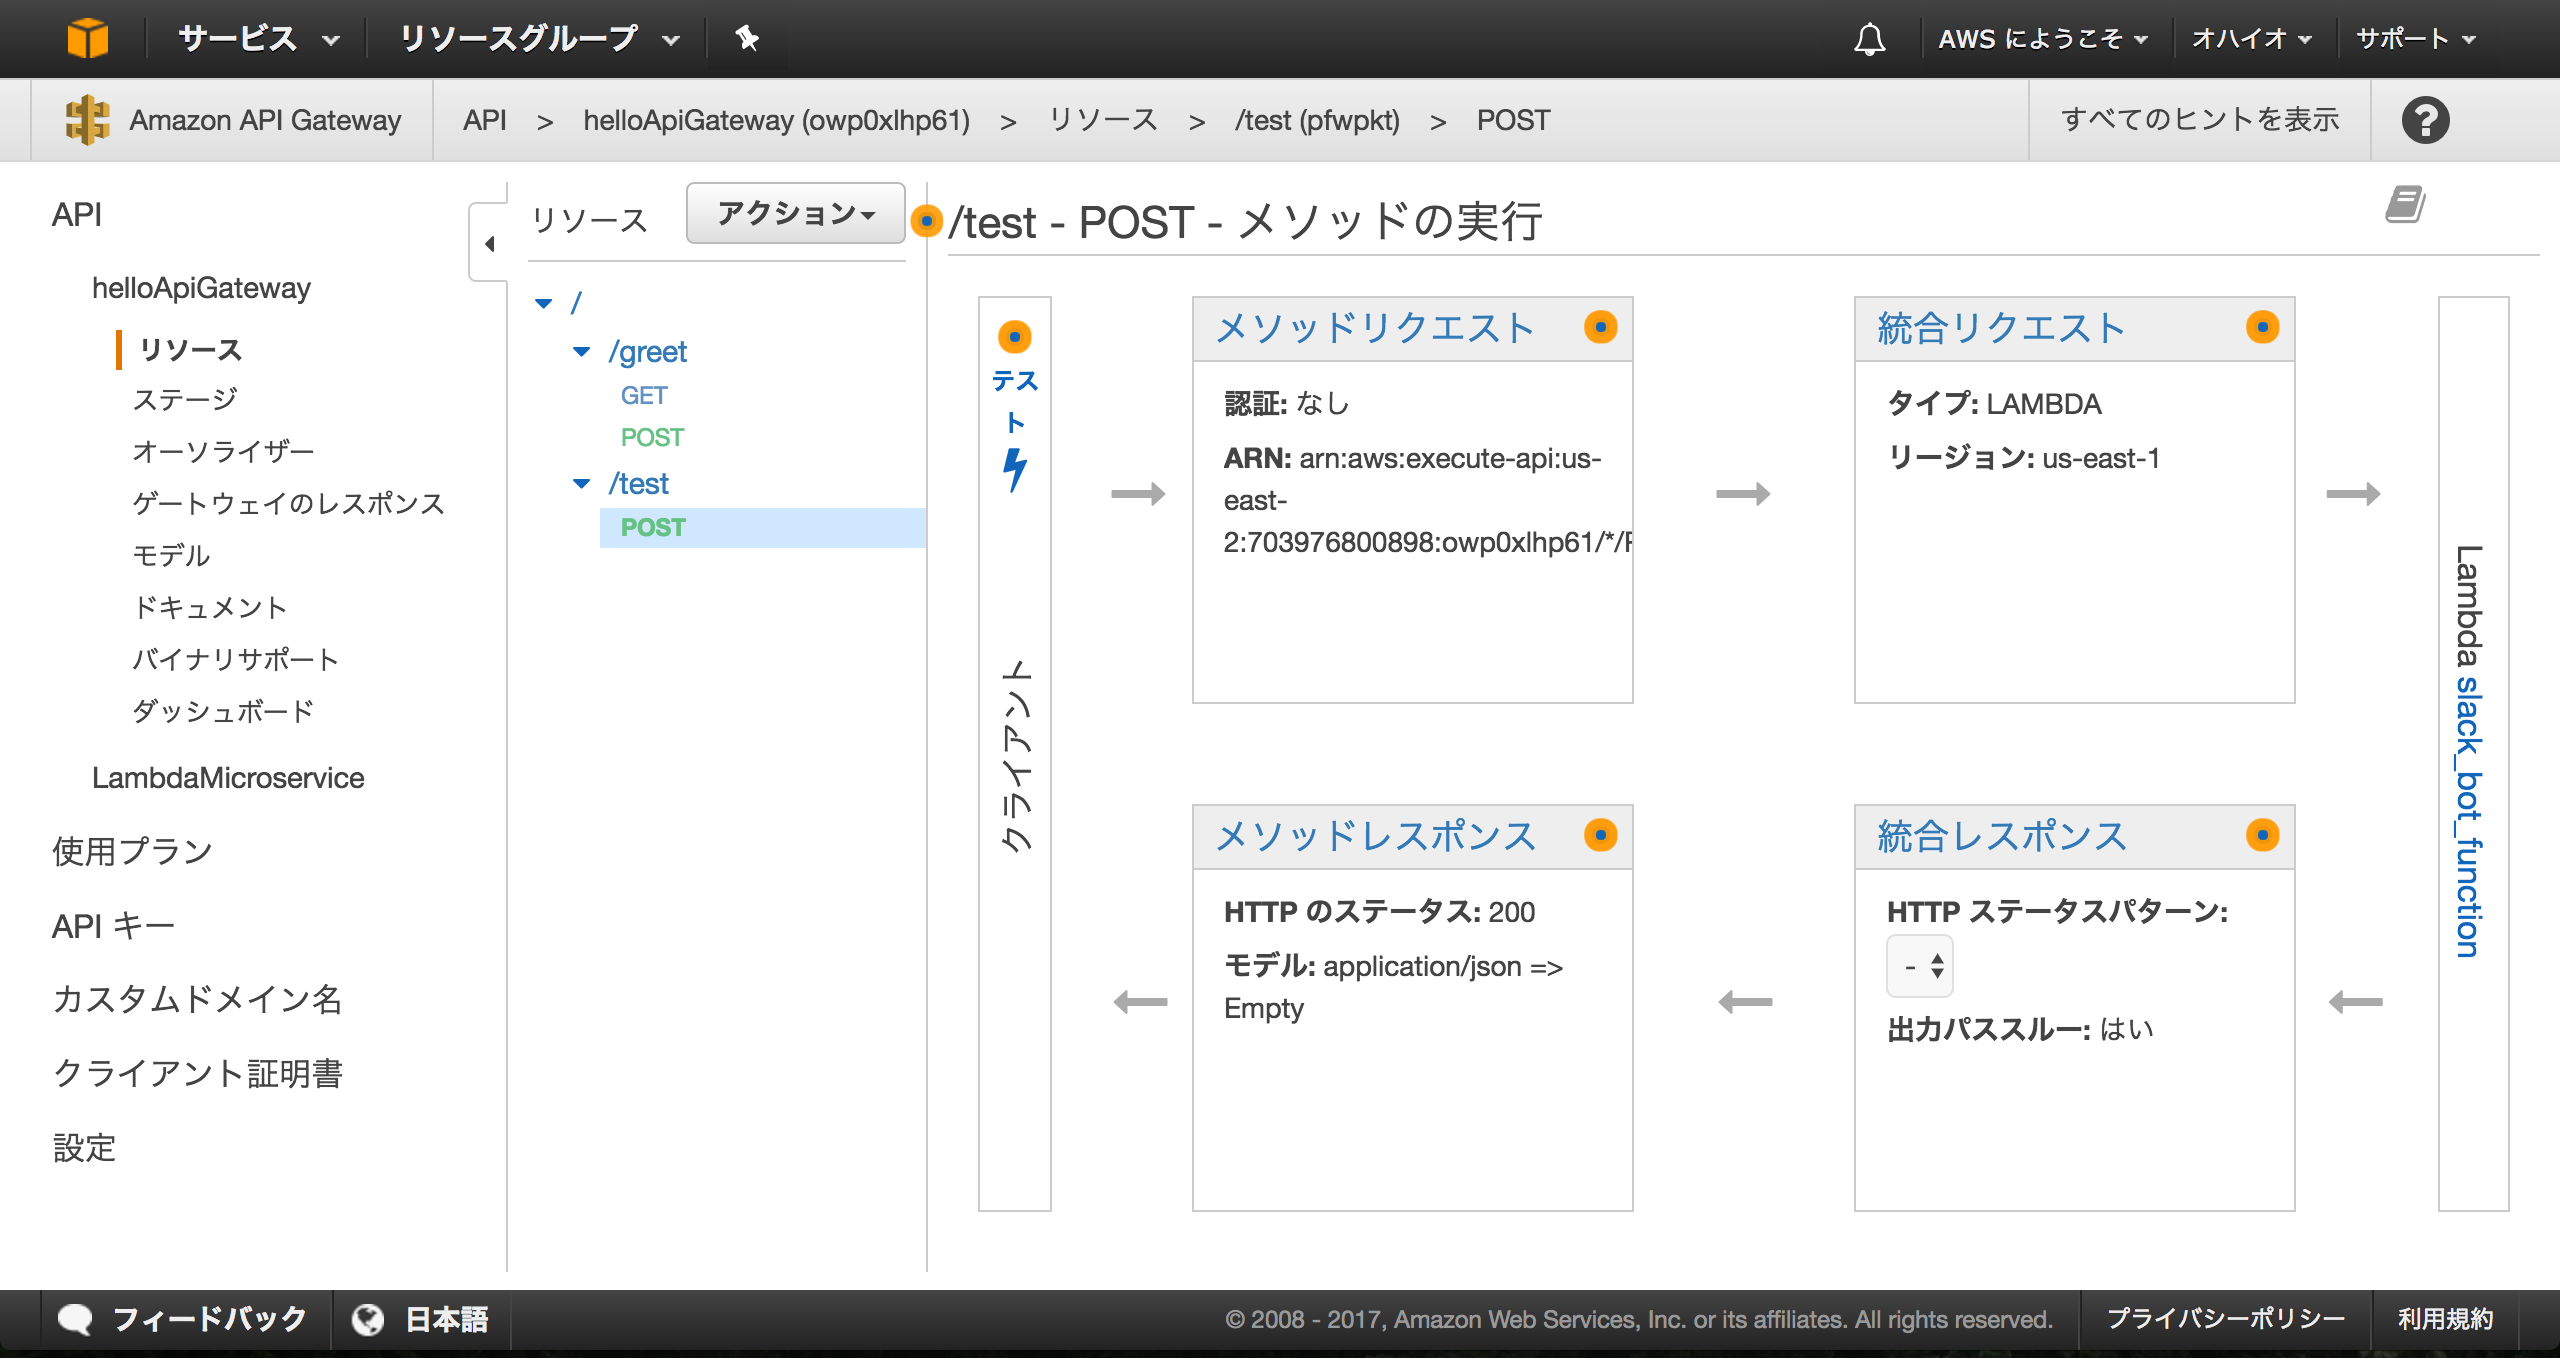Screen dimensions: 2560x1358
Task: Open the help question mark icon
Action: 2425,120
